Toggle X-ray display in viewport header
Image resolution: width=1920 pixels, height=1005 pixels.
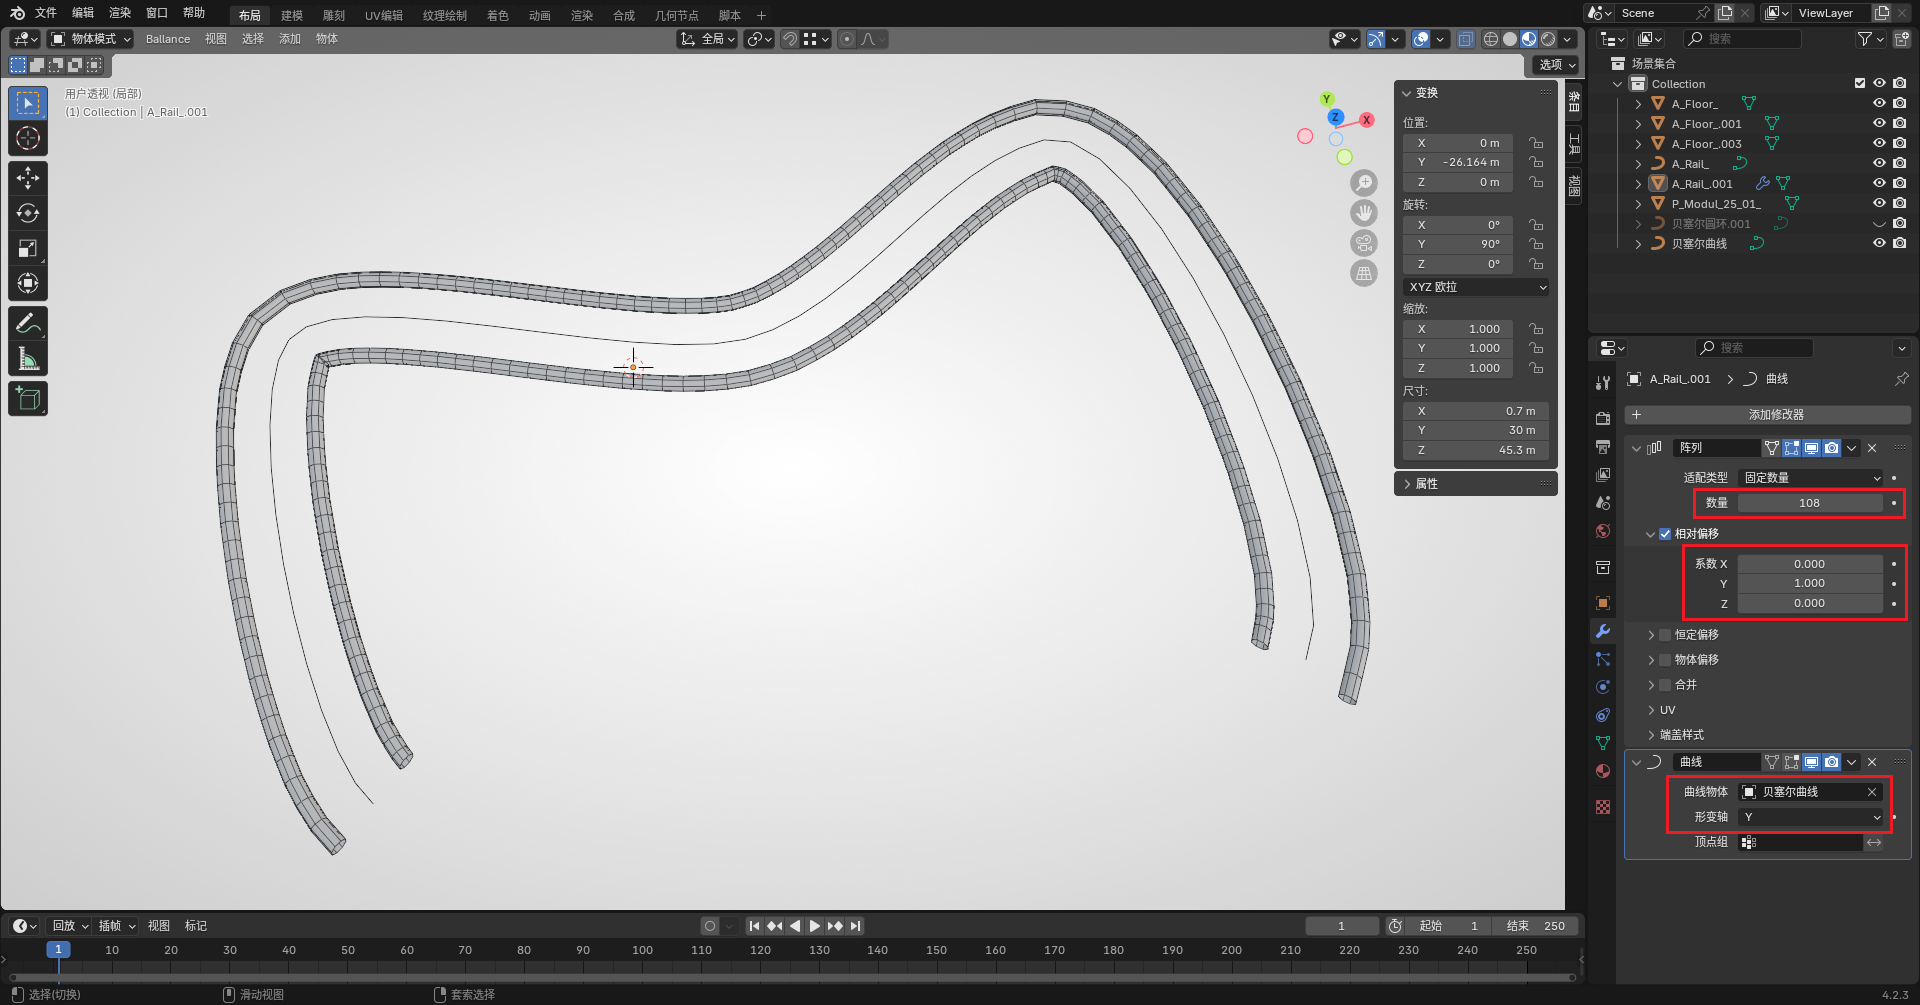point(1466,39)
